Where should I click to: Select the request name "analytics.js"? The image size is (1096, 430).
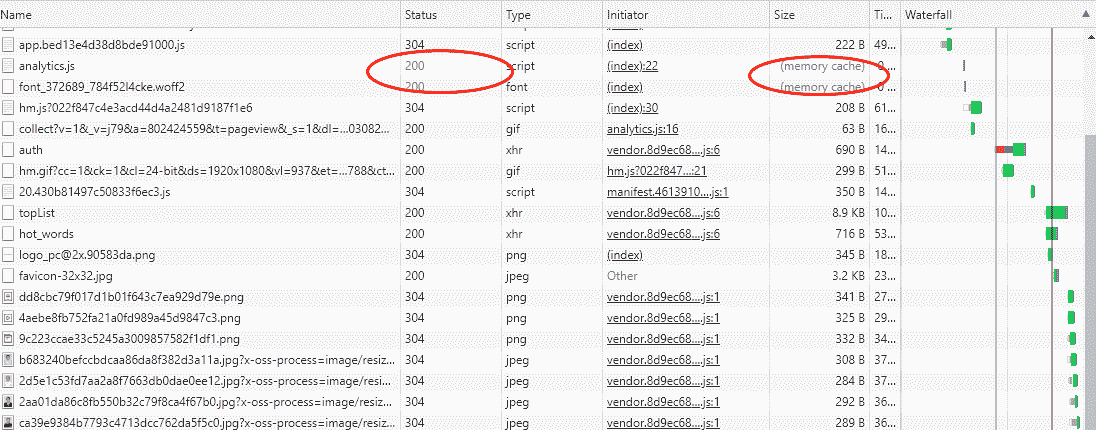(47, 66)
